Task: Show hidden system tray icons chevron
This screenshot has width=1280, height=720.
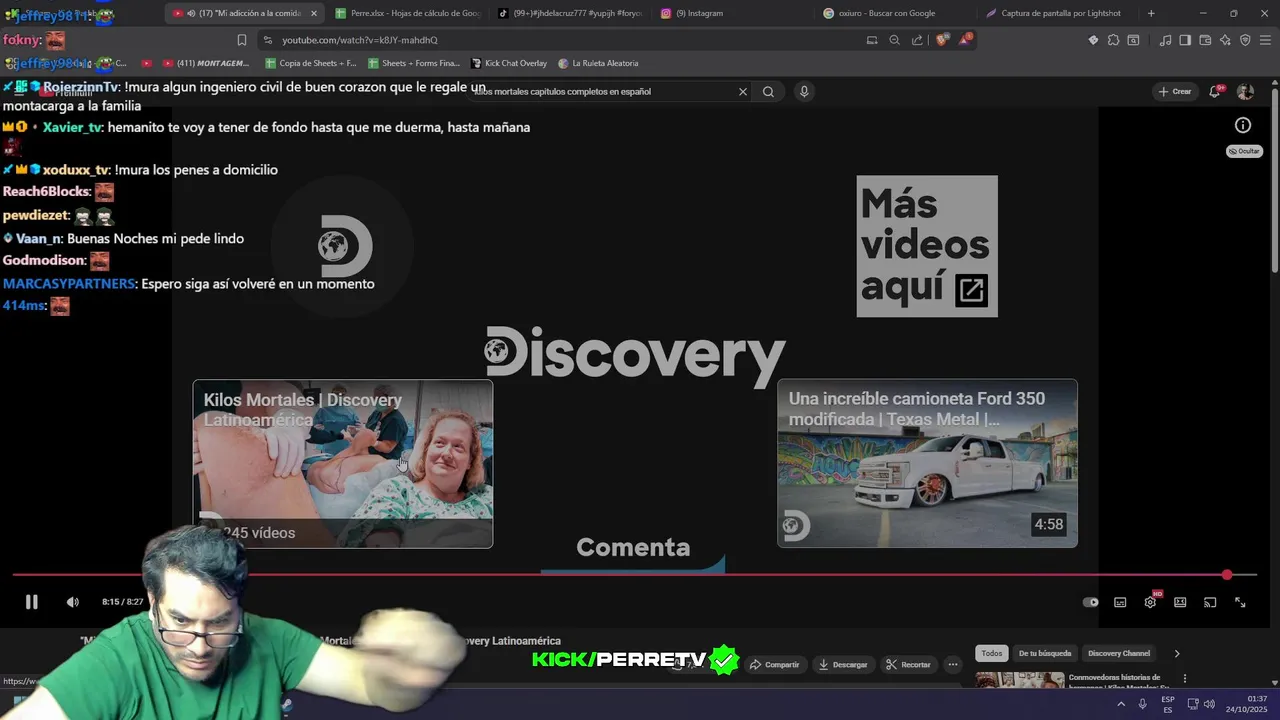Action: [x=1120, y=704]
